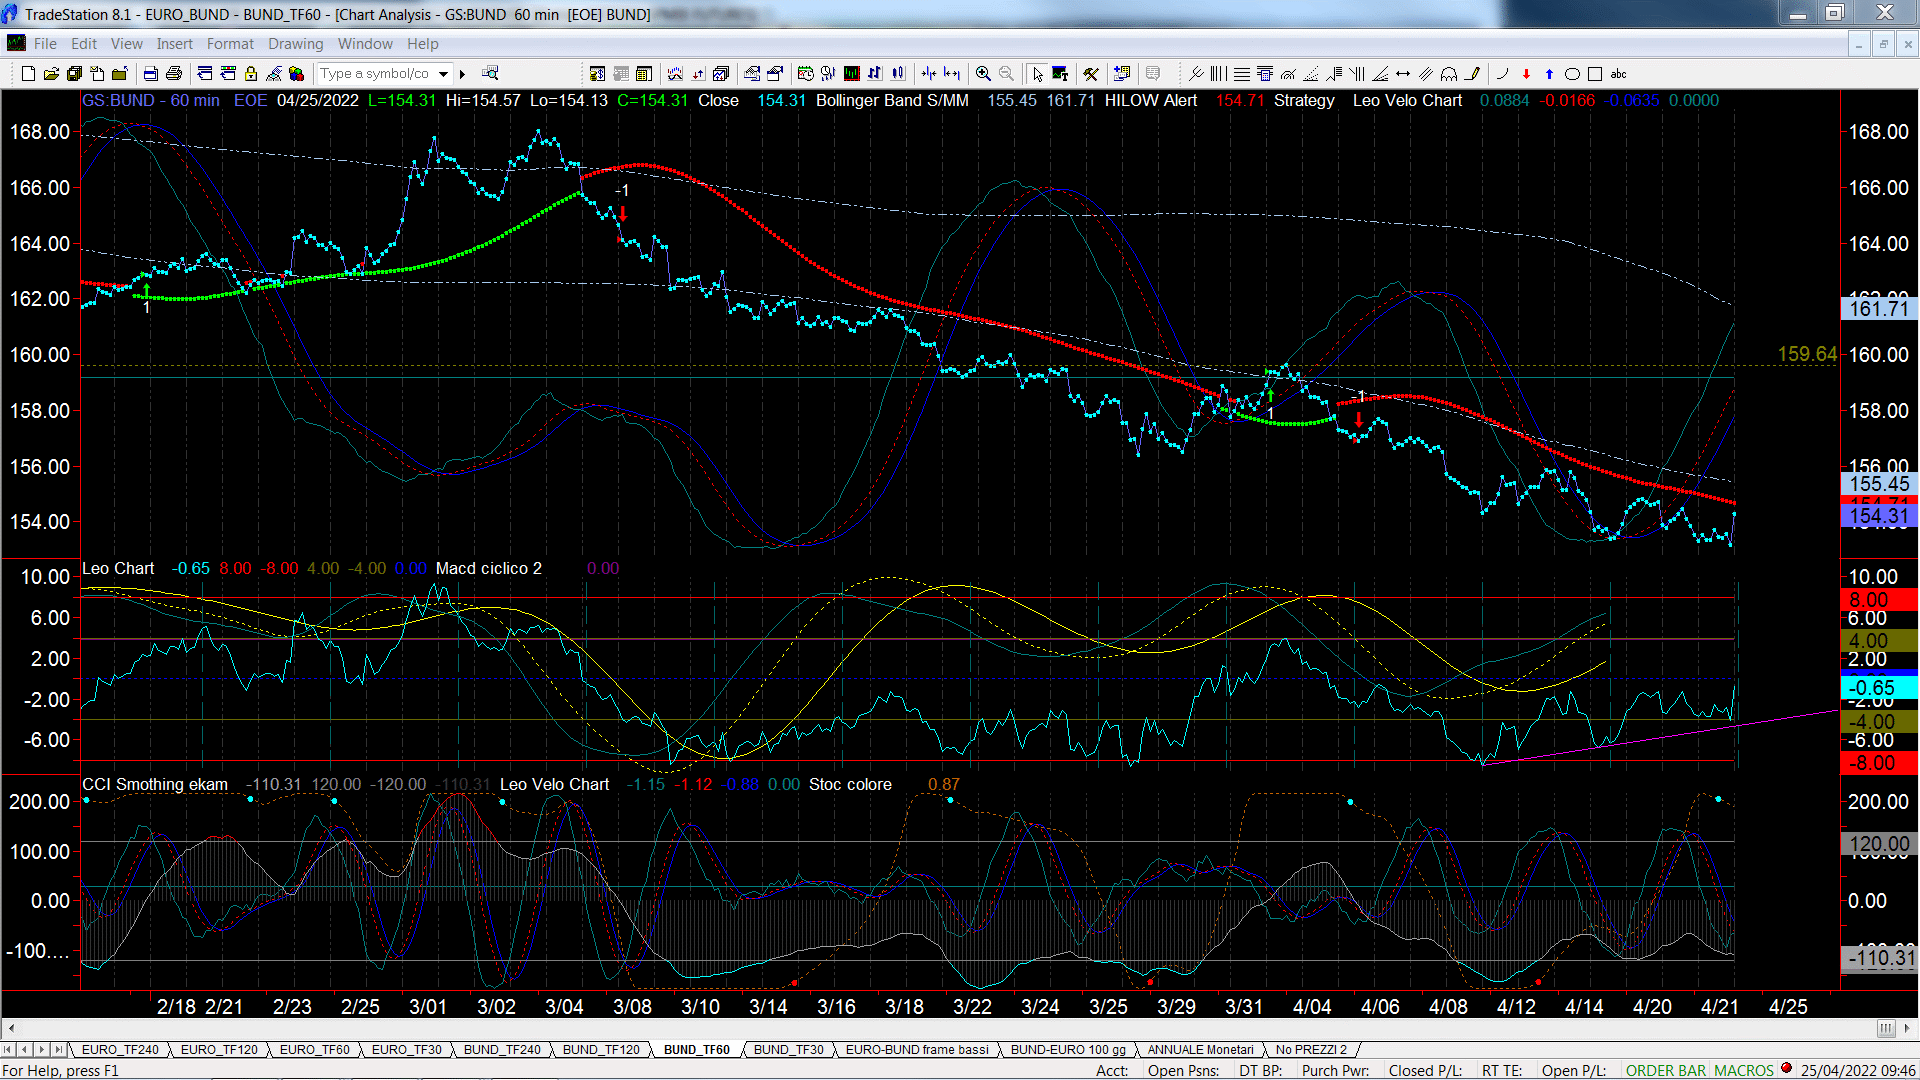Screen dimensions: 1920x1080
Task: Select the vertical lines drawing tool
Action: click(x=1218, y=74)
